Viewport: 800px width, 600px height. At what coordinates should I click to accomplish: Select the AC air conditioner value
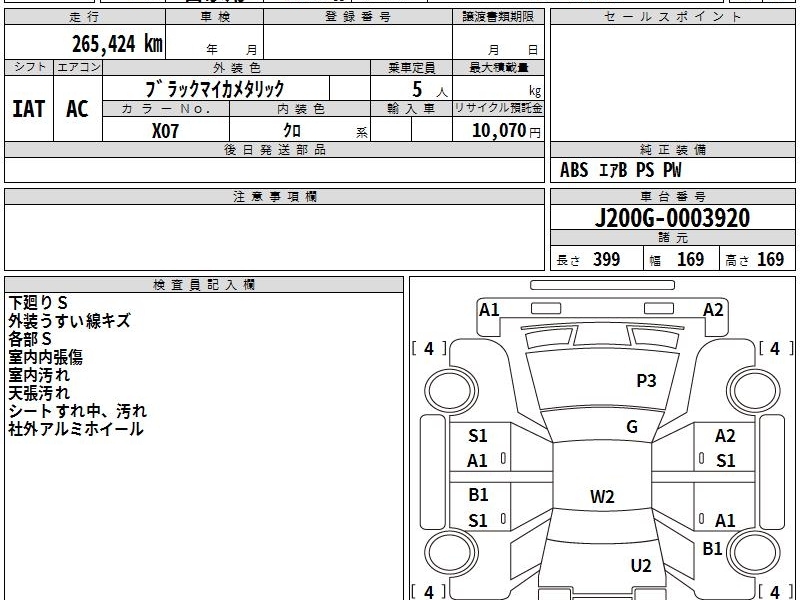click(x=78, y=109)
